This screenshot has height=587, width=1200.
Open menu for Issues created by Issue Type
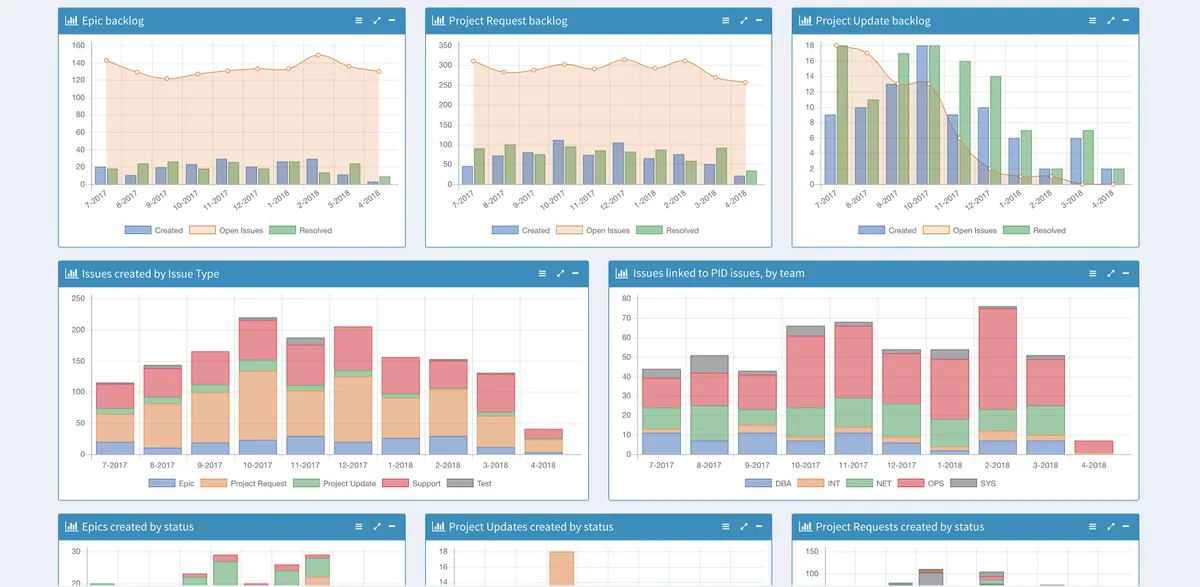coord(543,273)
